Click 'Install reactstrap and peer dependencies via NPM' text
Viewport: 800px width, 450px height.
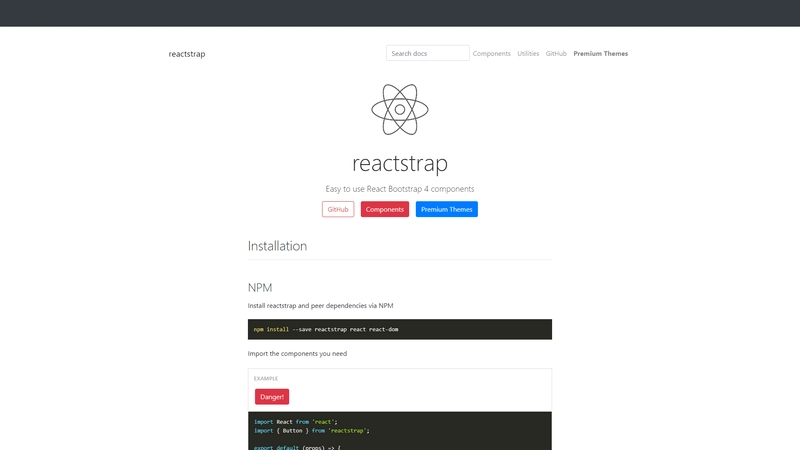(x=320, y=306)
